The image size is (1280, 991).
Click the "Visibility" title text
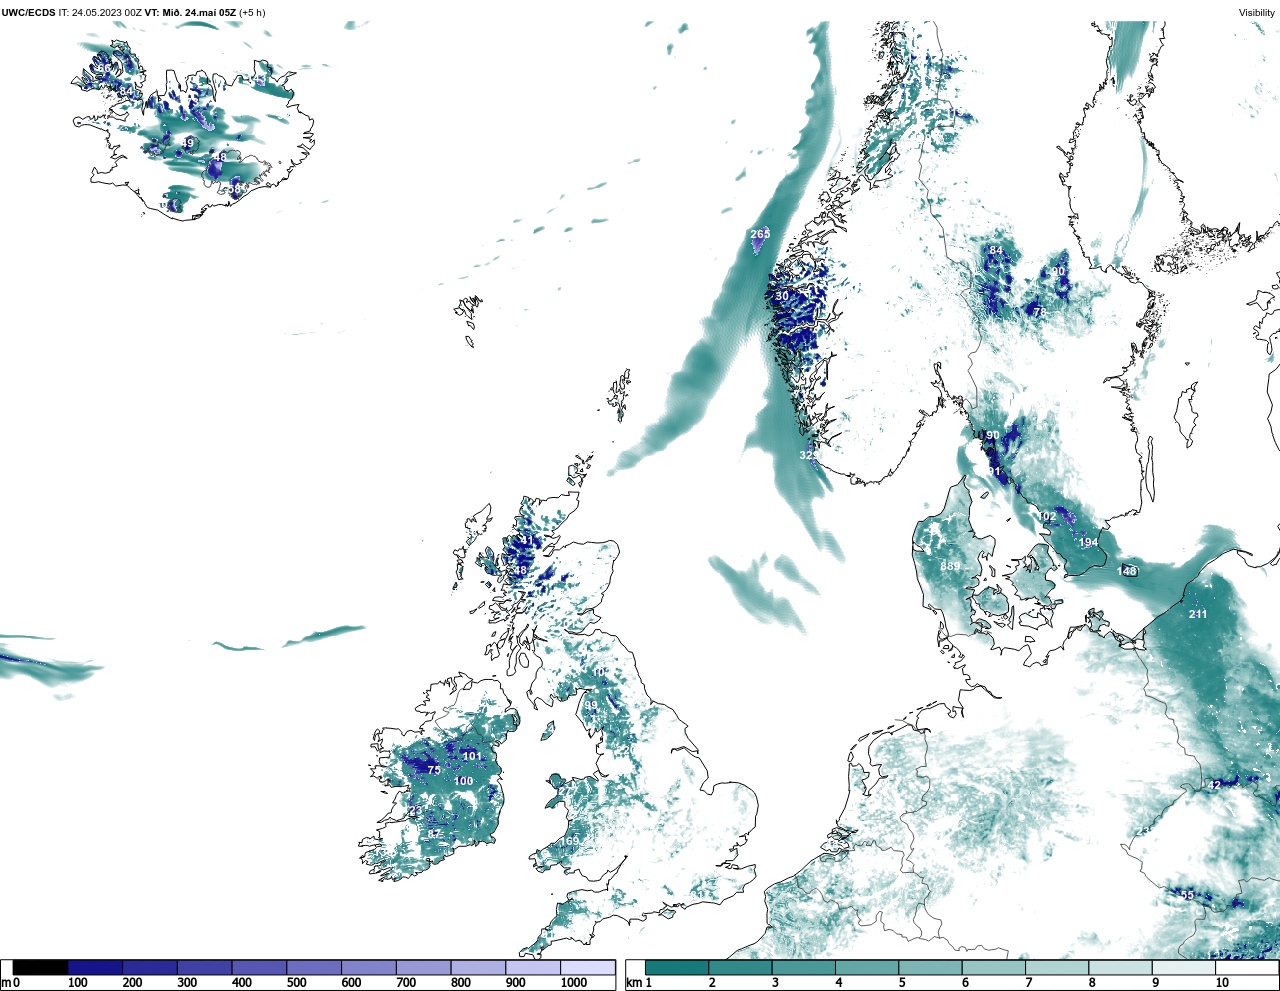1257,13
